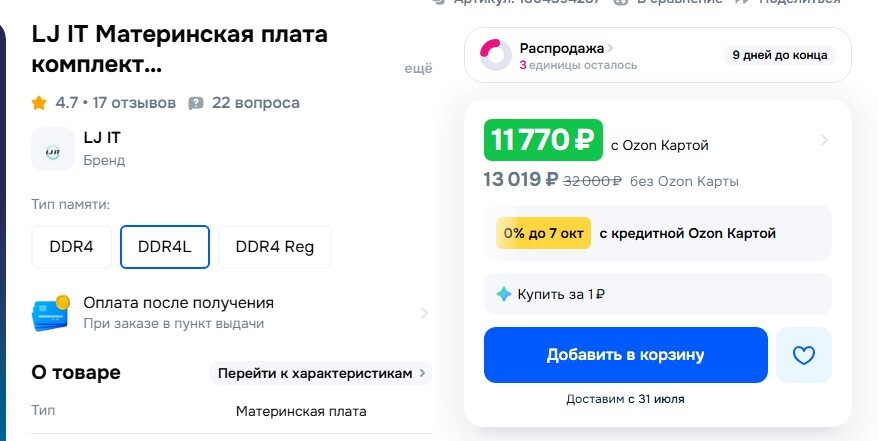The image size is (879, 441).
Task: Open the 17 отзывов reviews link
Action: [135, 103]
